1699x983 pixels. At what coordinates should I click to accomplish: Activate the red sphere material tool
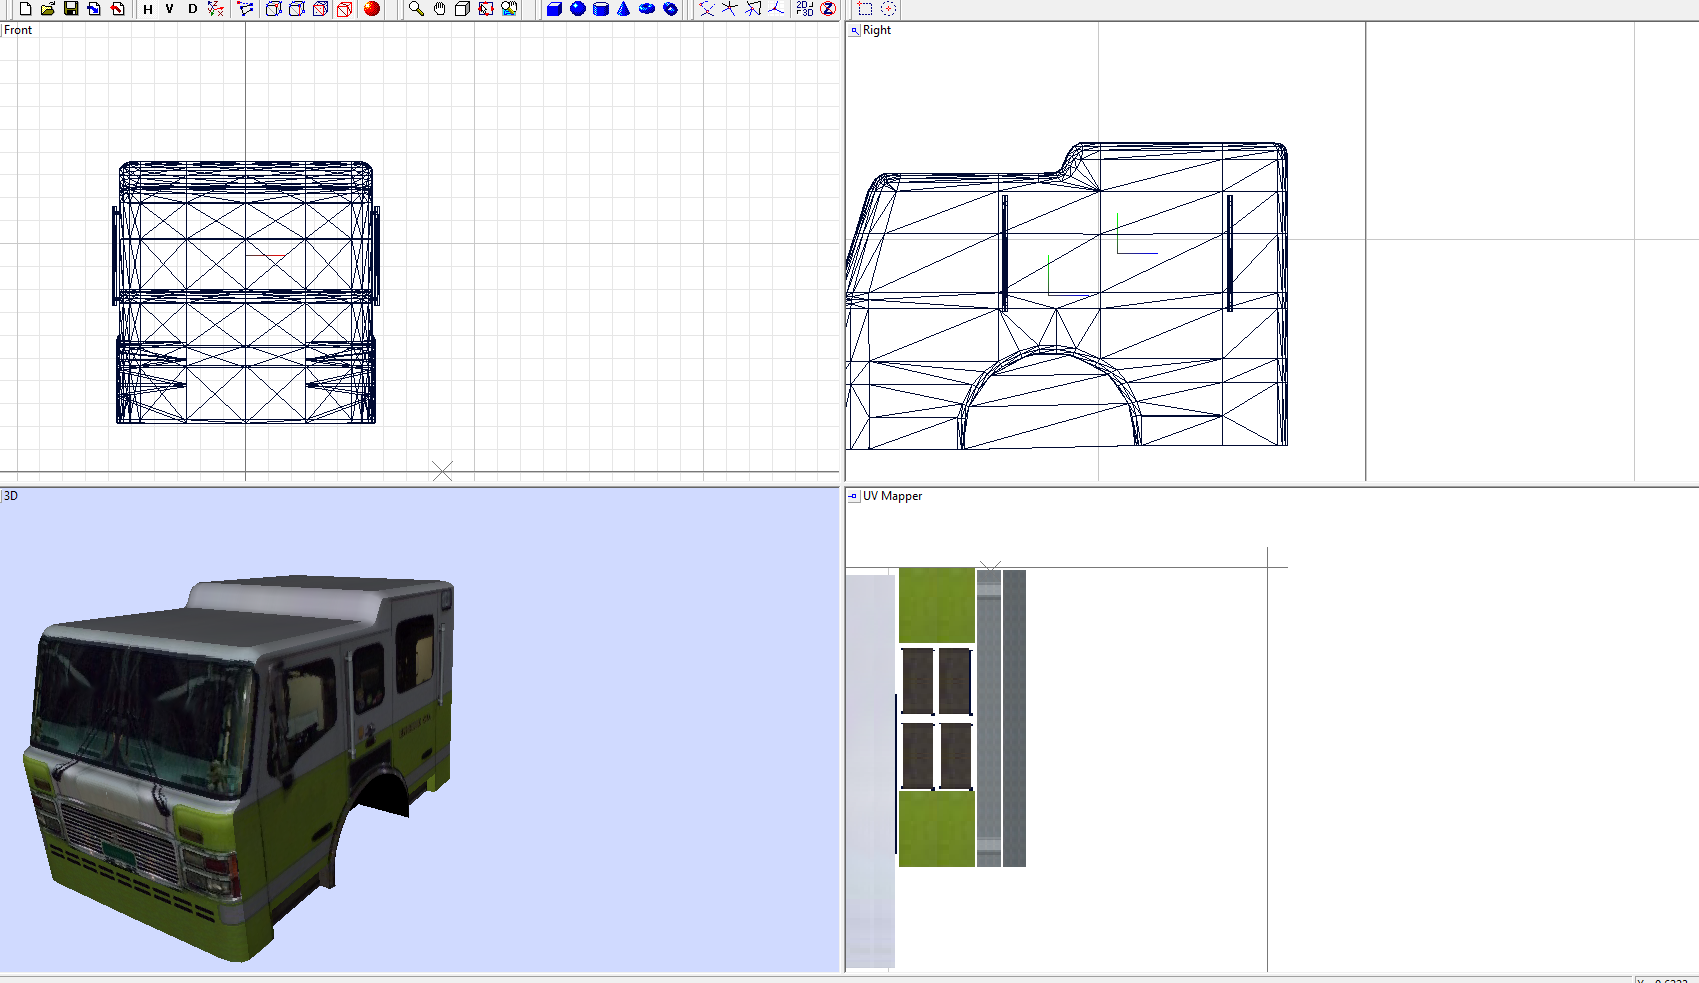371,9
